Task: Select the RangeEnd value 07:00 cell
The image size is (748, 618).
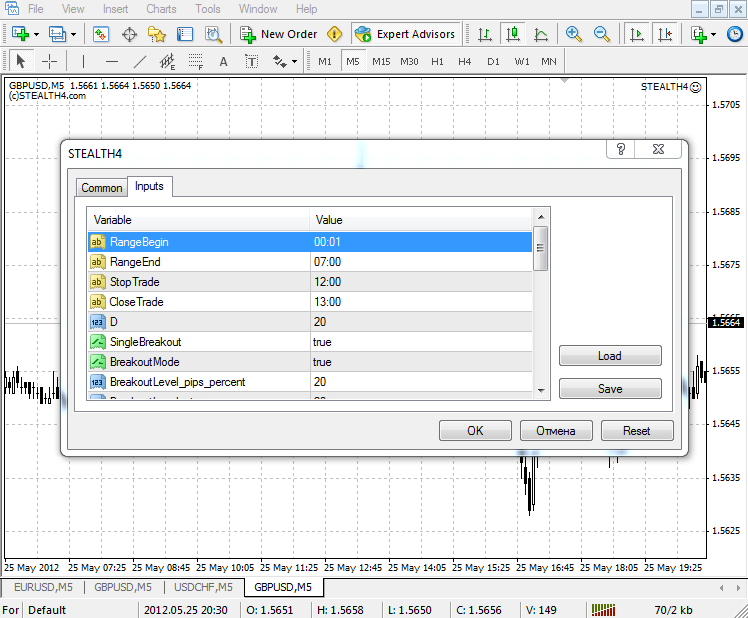Action: 421,262
